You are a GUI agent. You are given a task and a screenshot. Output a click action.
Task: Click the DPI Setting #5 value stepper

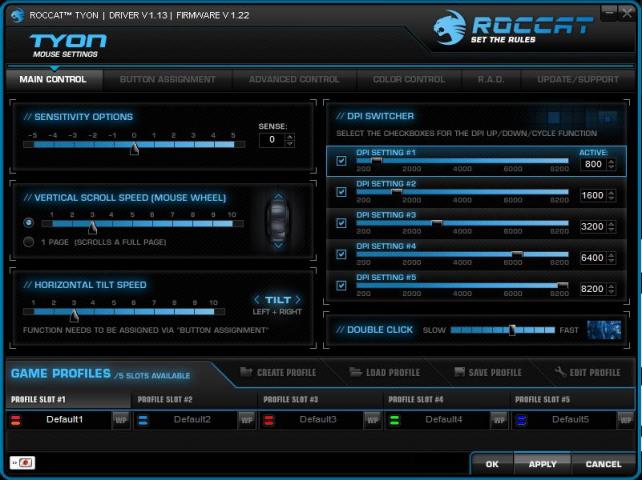(x=611, y=289)
